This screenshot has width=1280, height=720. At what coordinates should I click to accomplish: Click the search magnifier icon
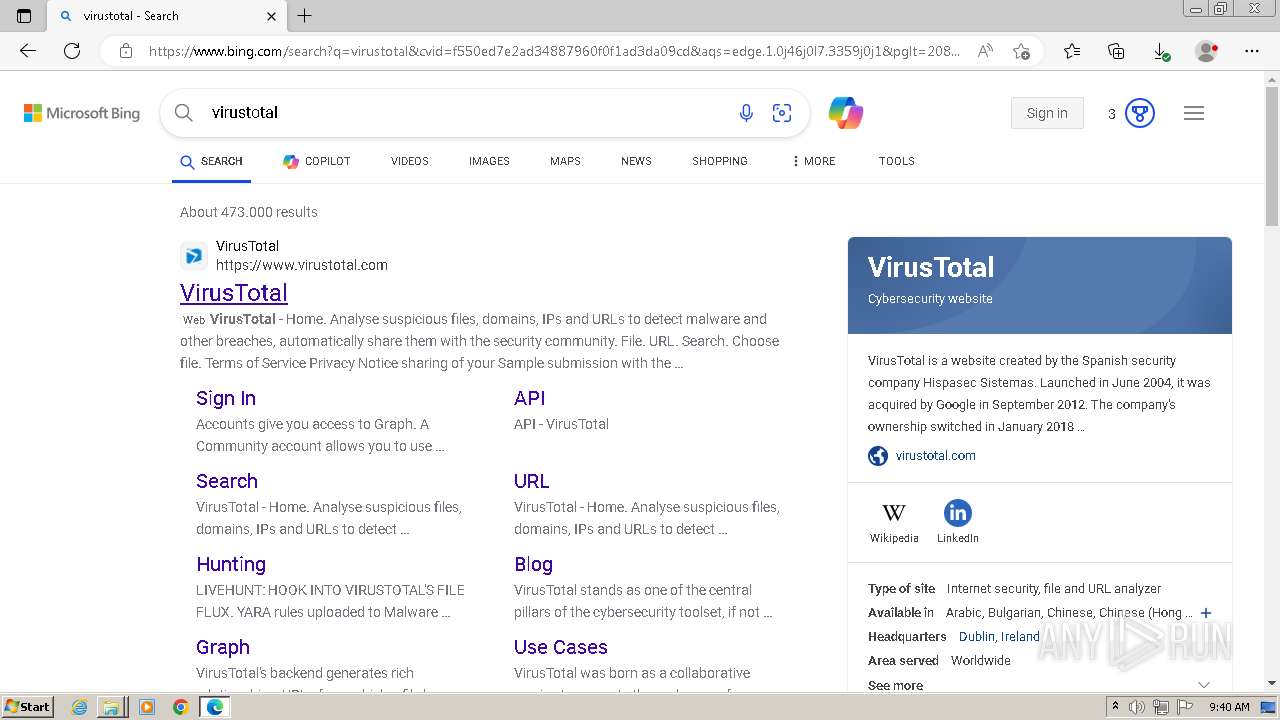click(x=184, y=113)
